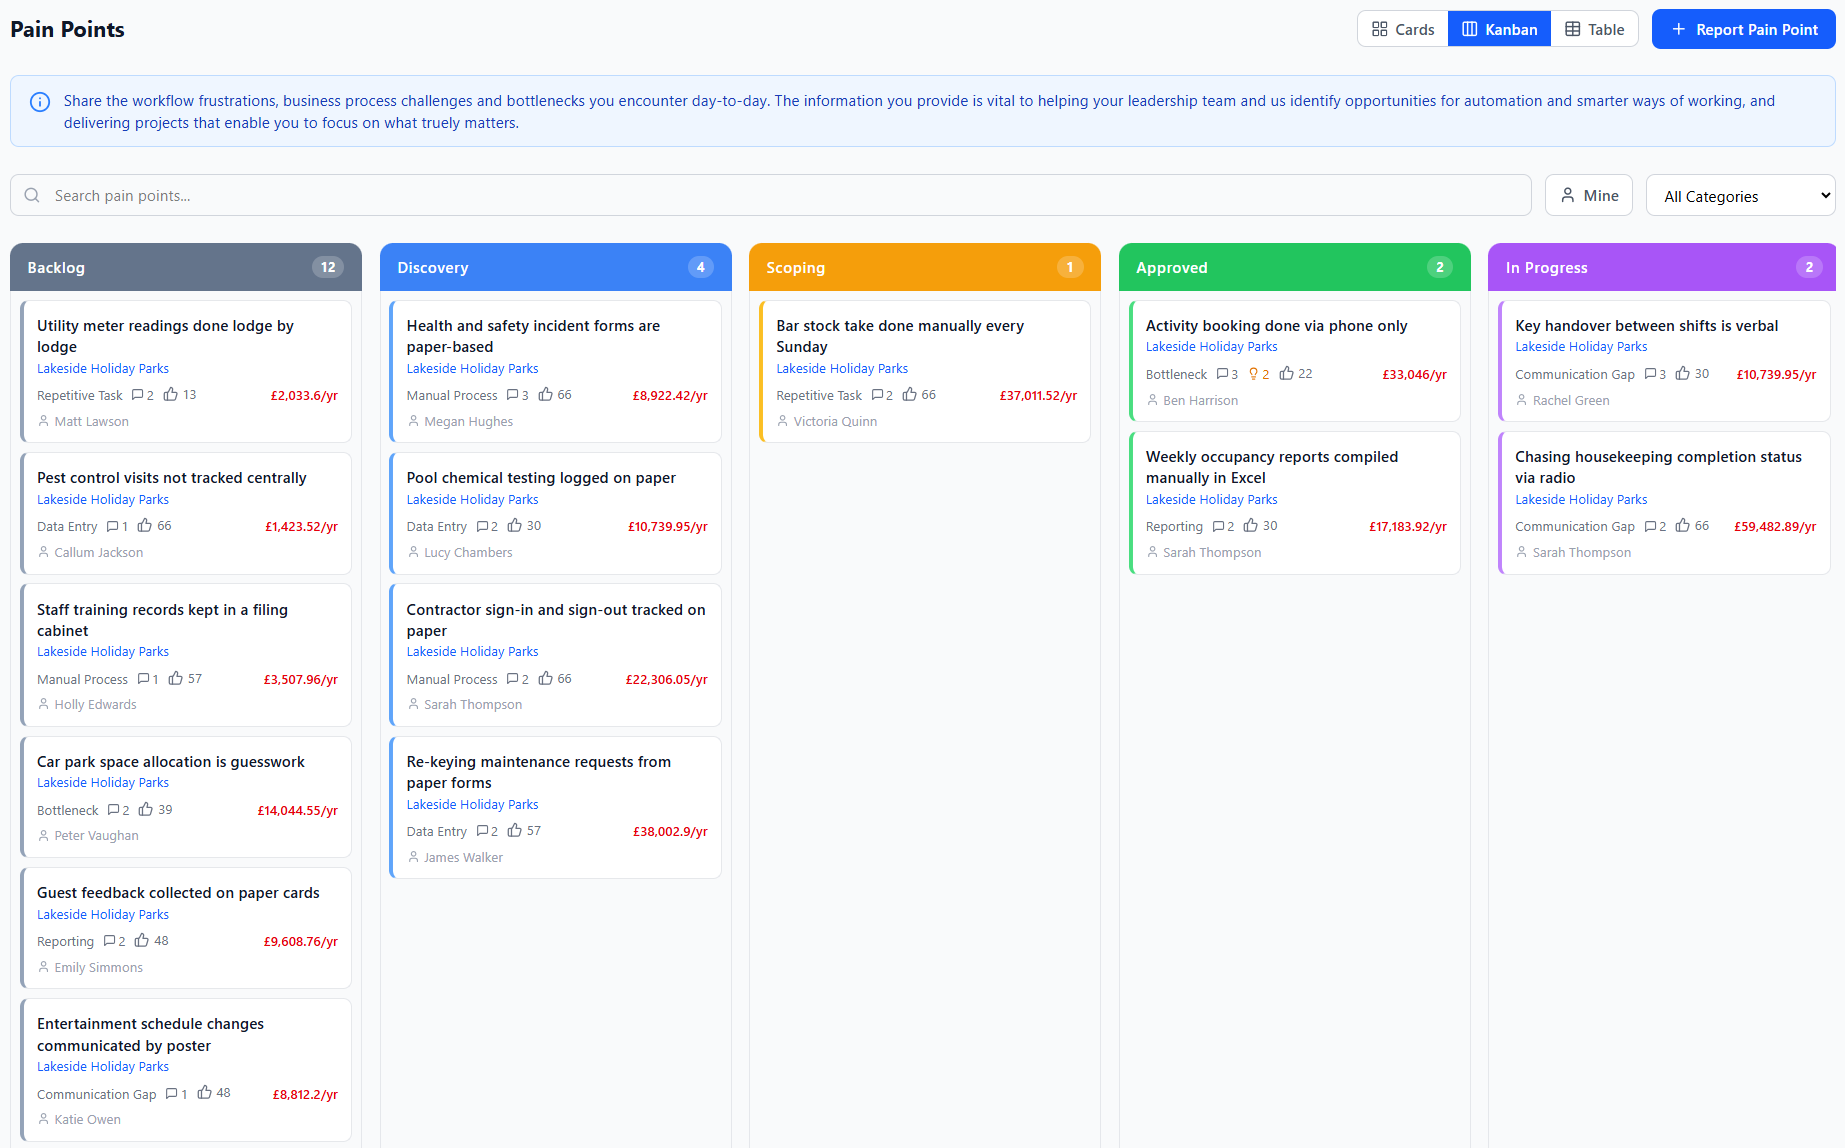1845x1148 pixels.
Task: Open comments icon on Pool chemical testing card
Action: pos(486,526)
